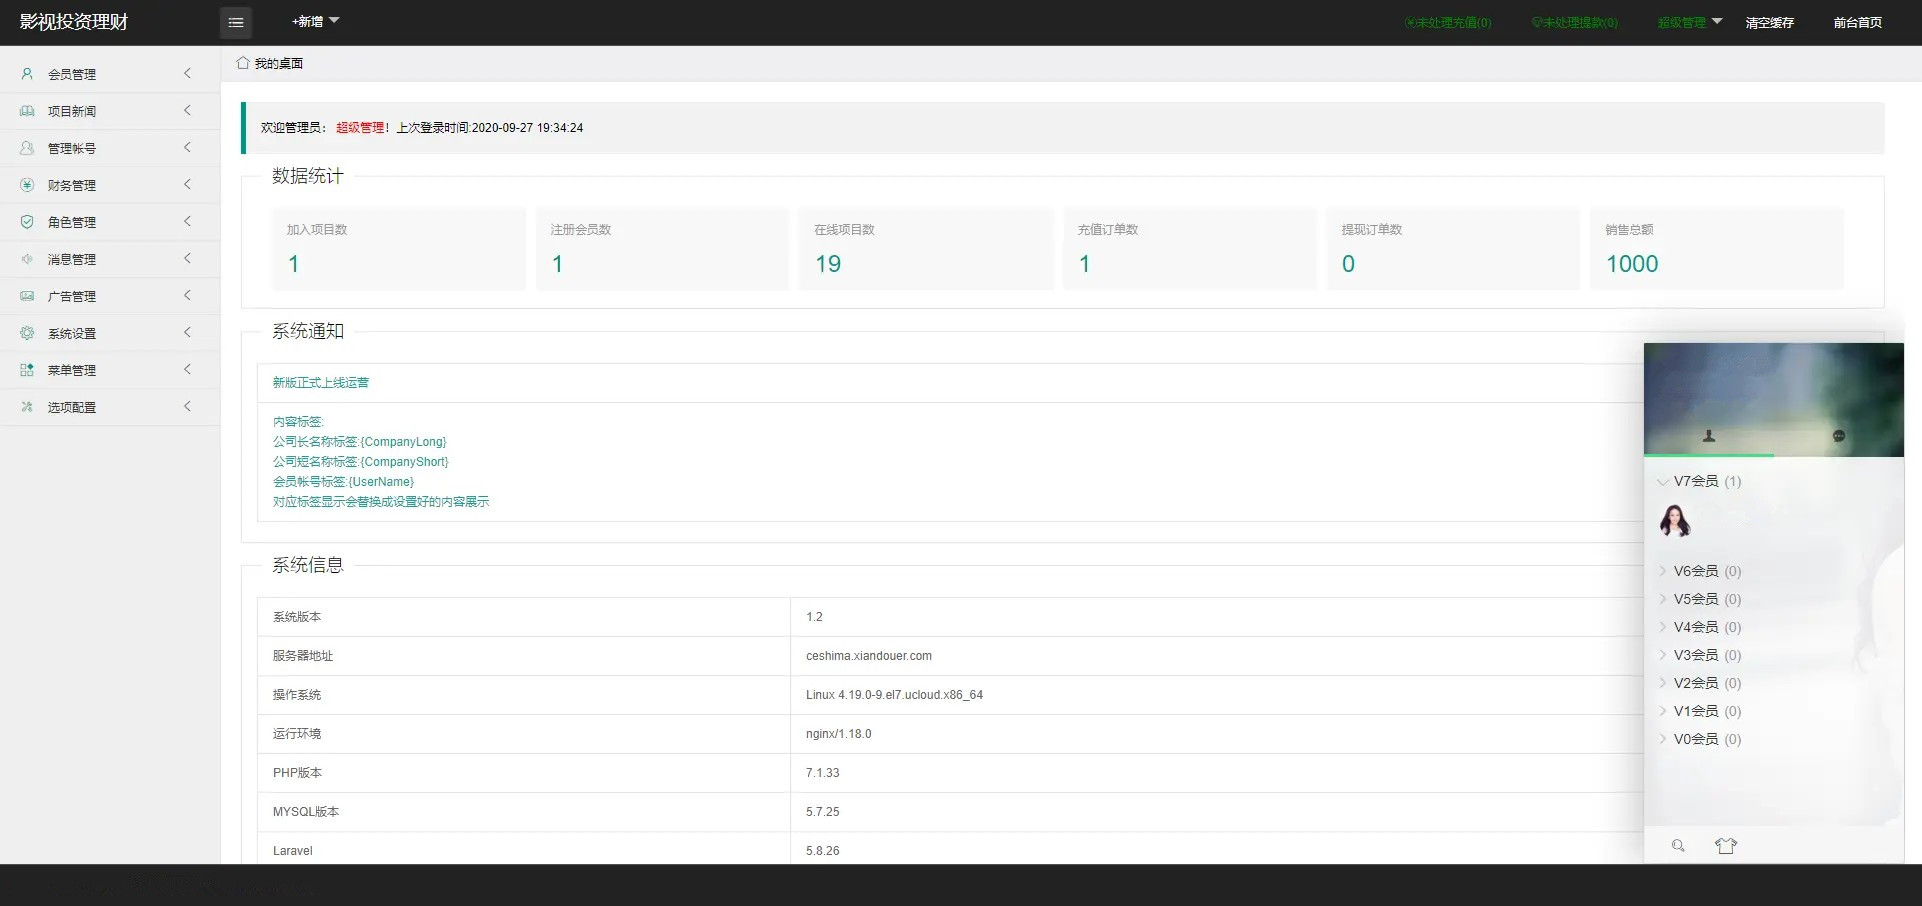Click the nginx/1.18.0 cell
1922x906 pixels.
[x=839, y=734]
